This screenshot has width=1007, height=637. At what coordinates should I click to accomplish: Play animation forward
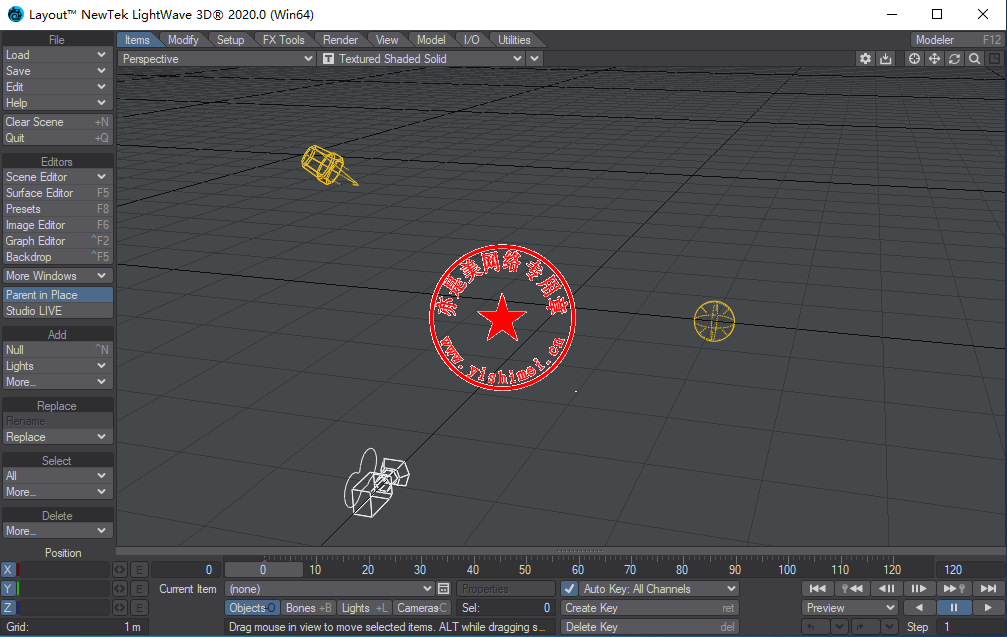coord(988,607)
